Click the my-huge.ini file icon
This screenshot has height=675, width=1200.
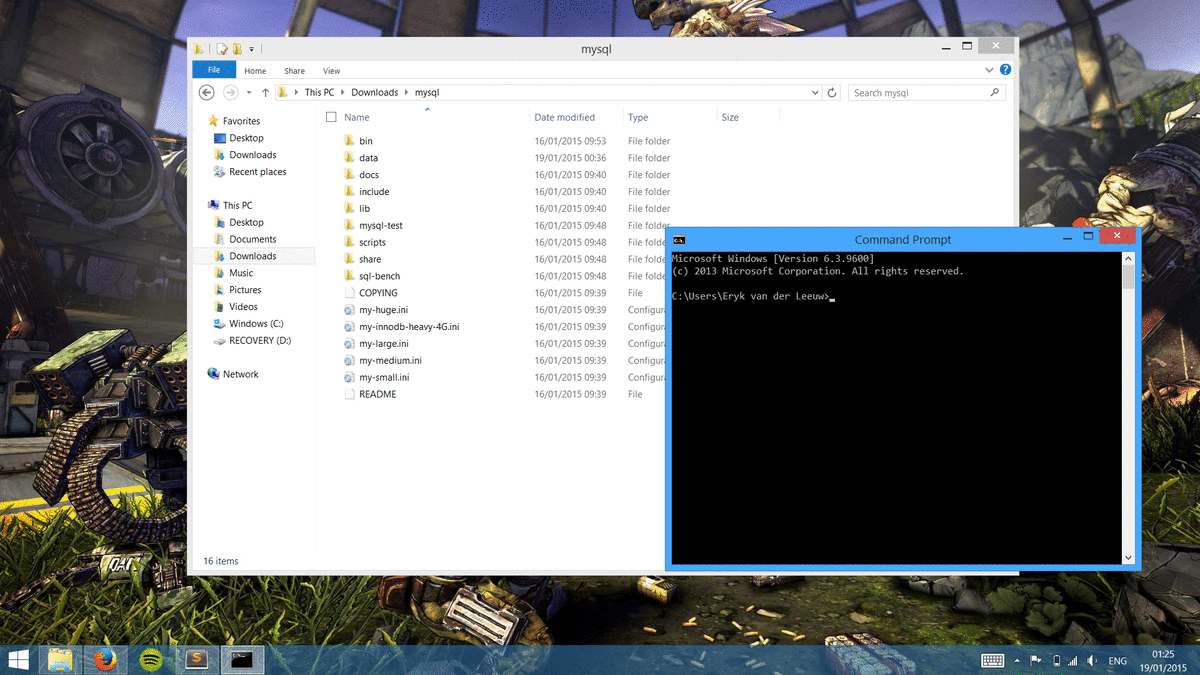click(349, 310)
